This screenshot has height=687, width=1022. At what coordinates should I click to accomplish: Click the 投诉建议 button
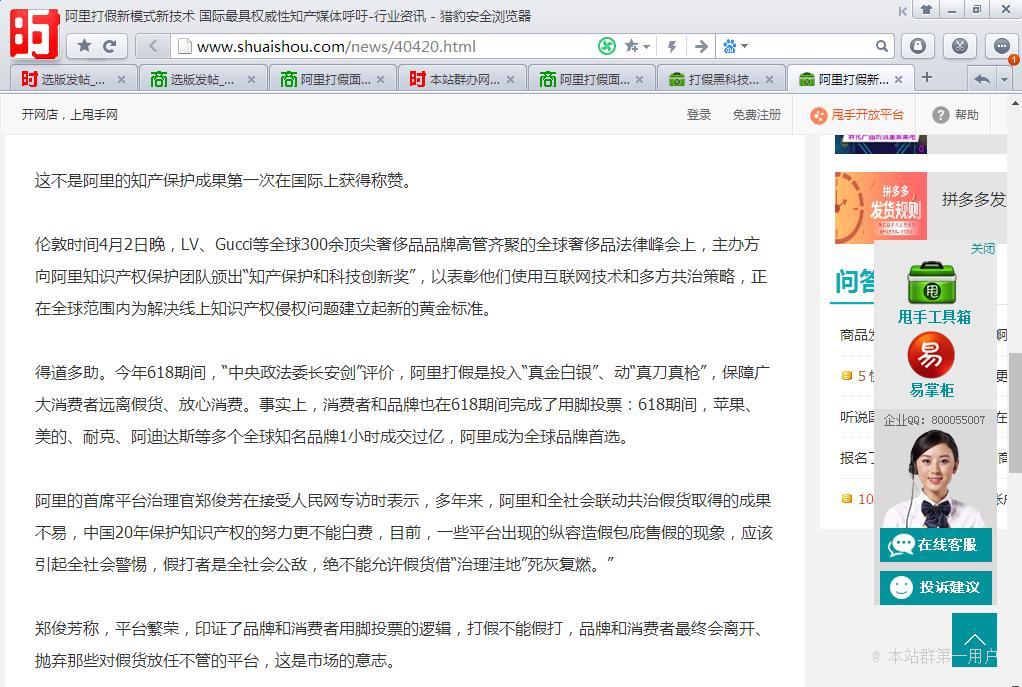coord(936,587)
